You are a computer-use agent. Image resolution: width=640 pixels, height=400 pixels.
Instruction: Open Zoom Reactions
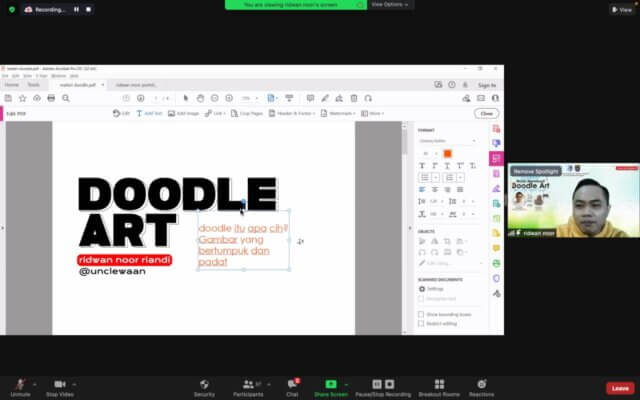[x=482, y=388]
